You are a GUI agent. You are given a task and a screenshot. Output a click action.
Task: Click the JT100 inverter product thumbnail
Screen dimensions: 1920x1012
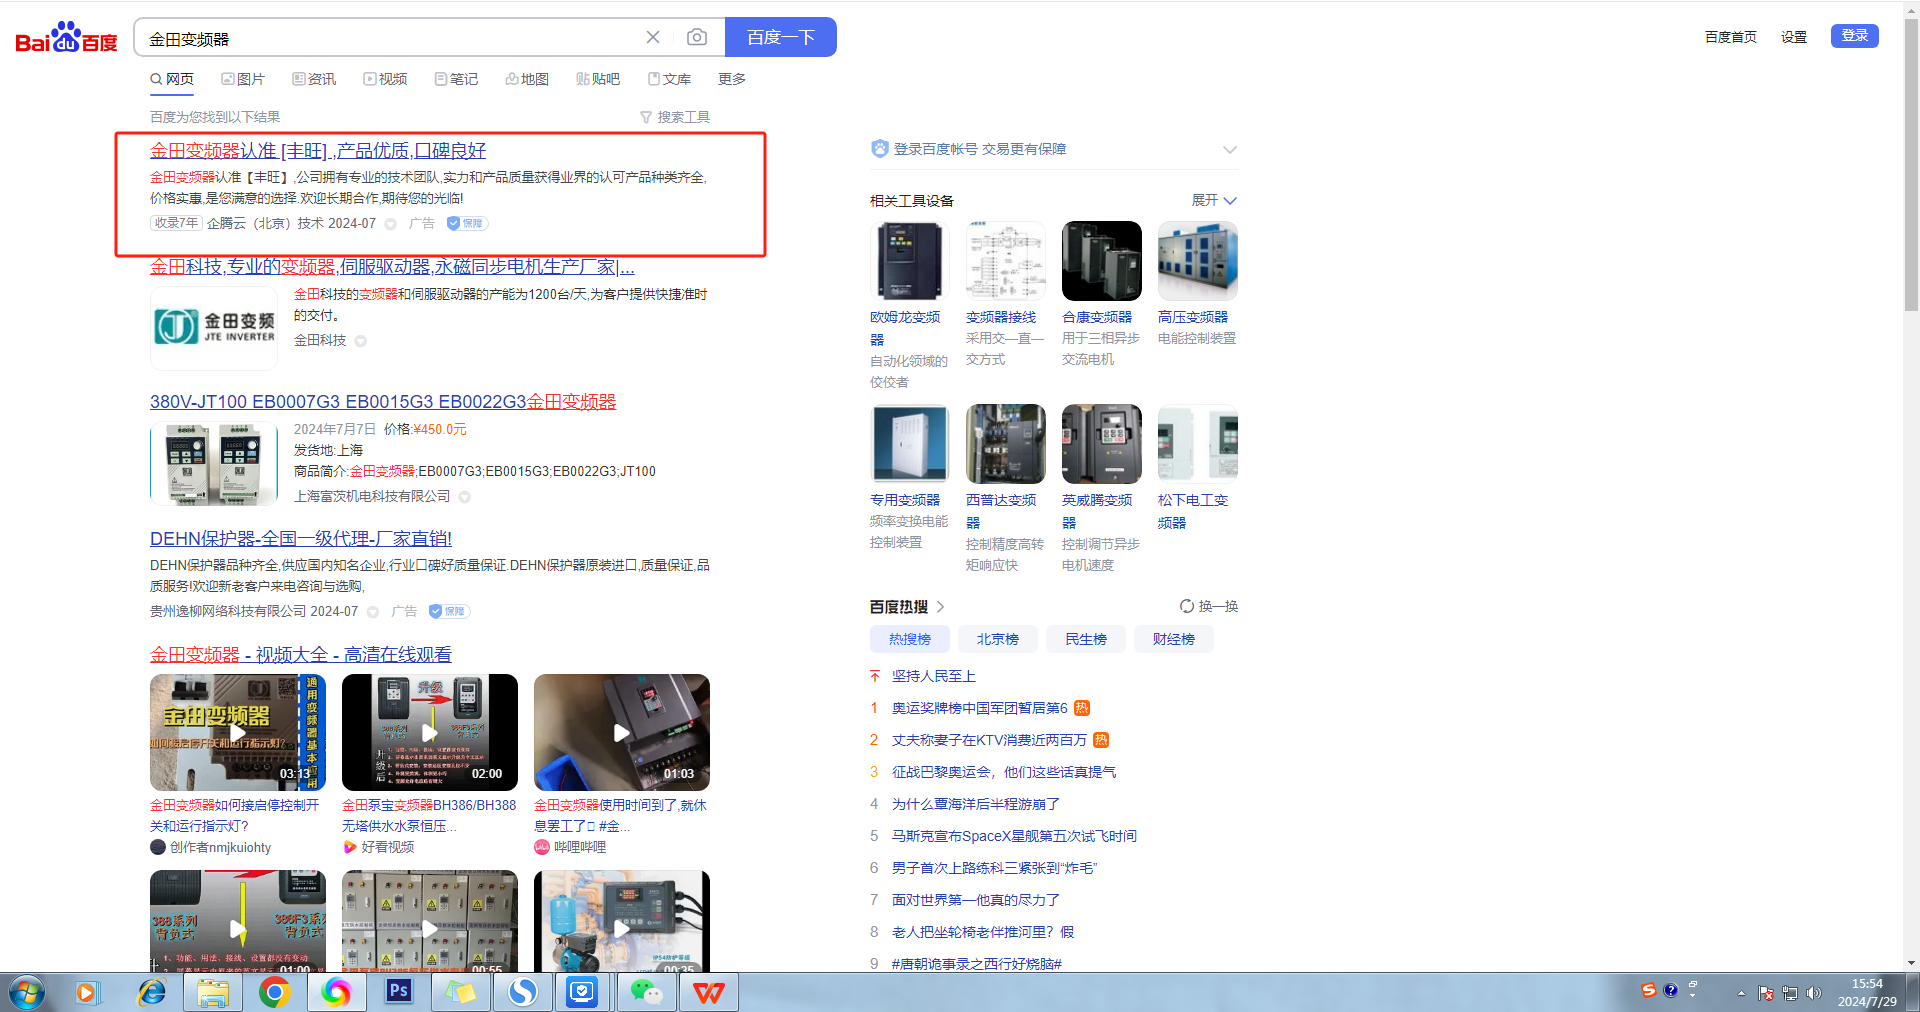[x=214, y=464]
